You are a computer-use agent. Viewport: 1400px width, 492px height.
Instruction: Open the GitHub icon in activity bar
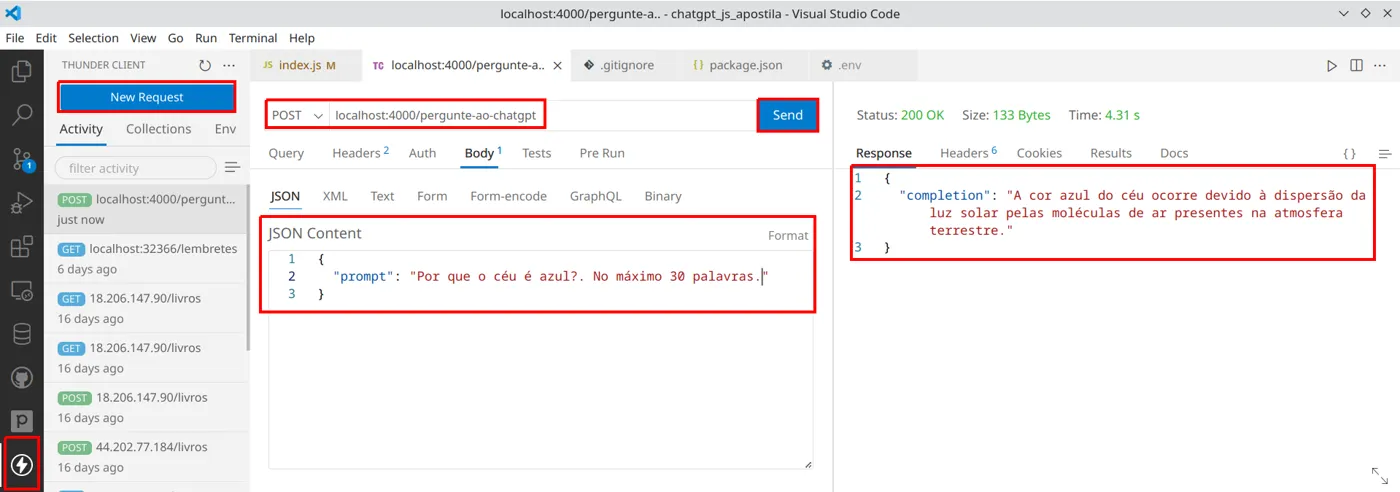(21, 377)
